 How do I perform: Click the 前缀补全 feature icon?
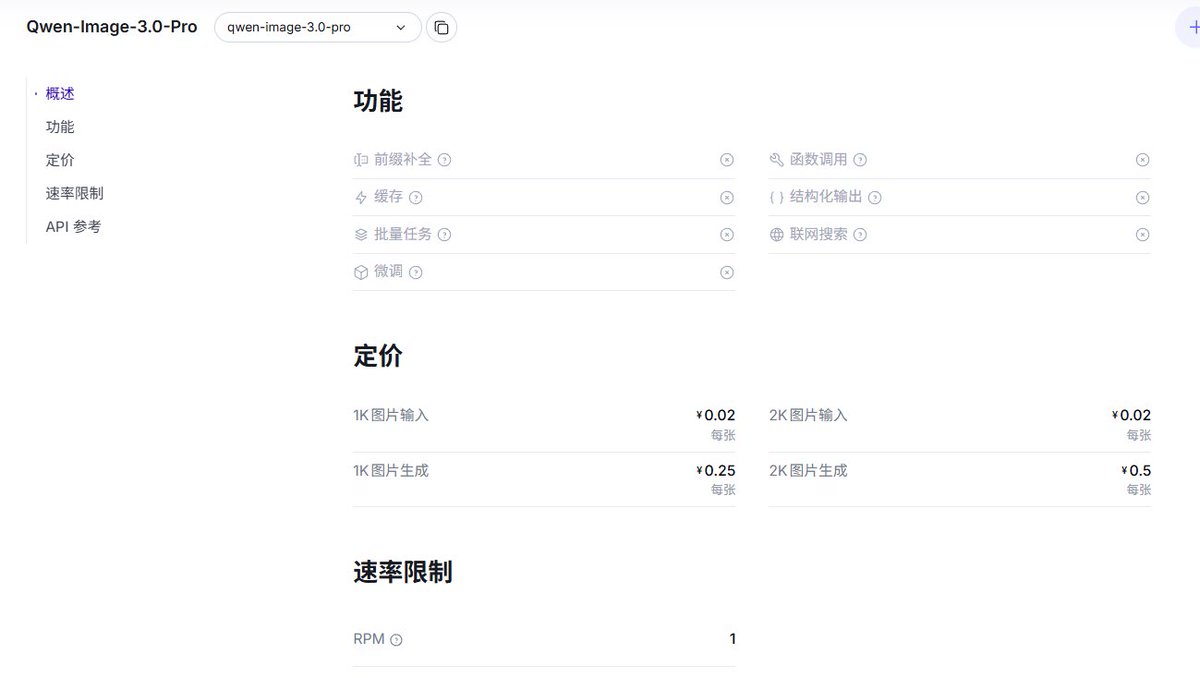[x=361, y=160]
